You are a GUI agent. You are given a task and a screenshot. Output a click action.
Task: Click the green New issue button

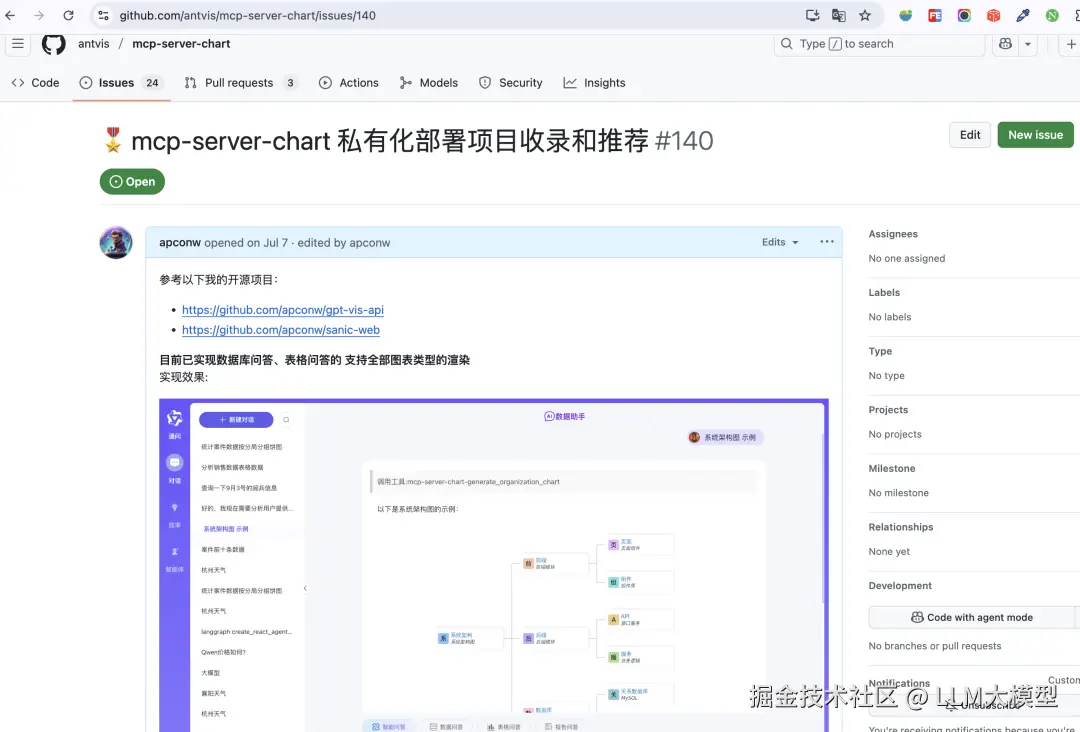tap(1035, 135)
